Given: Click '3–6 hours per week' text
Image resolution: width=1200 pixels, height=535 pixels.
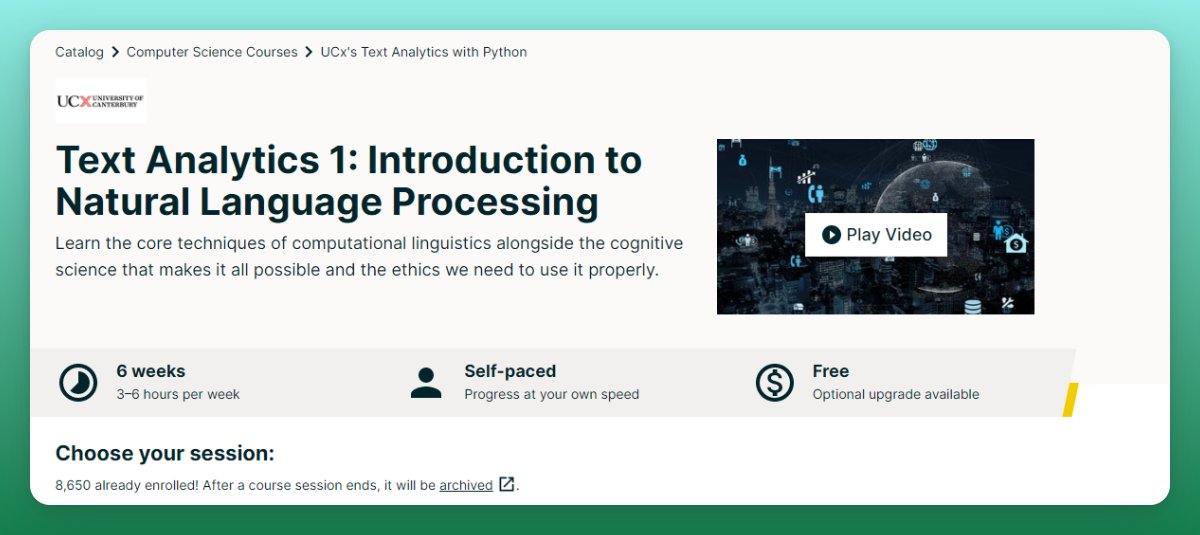Looking at the screenshot, I should click(178, 394).
